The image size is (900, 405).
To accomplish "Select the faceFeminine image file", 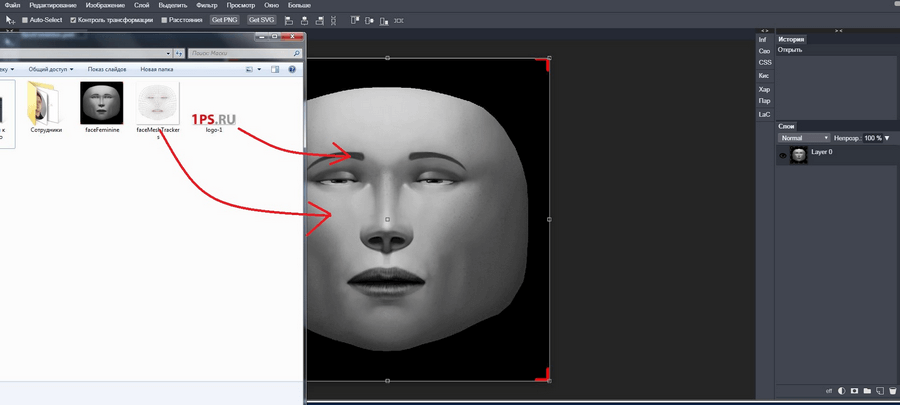I will [101, 107].
